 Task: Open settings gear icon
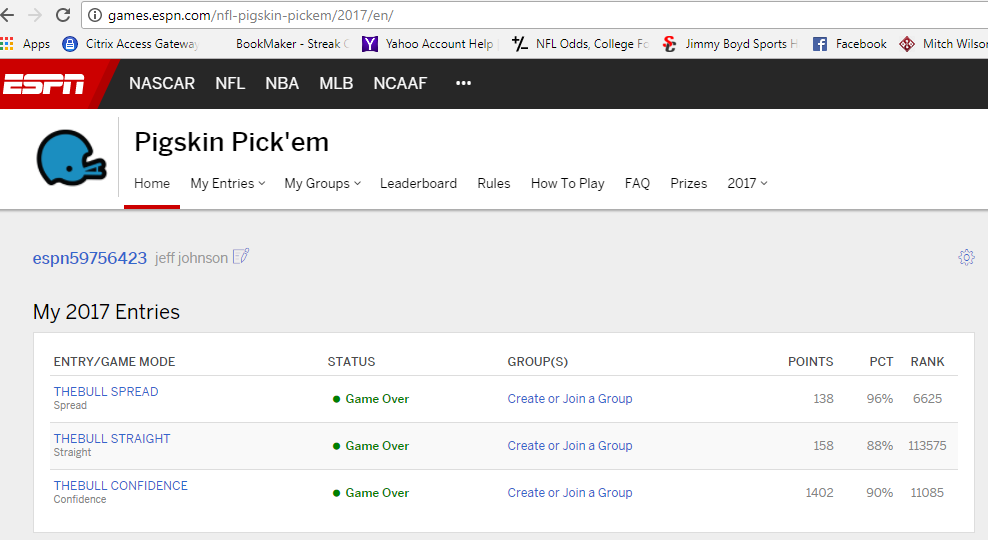point(967,257)
